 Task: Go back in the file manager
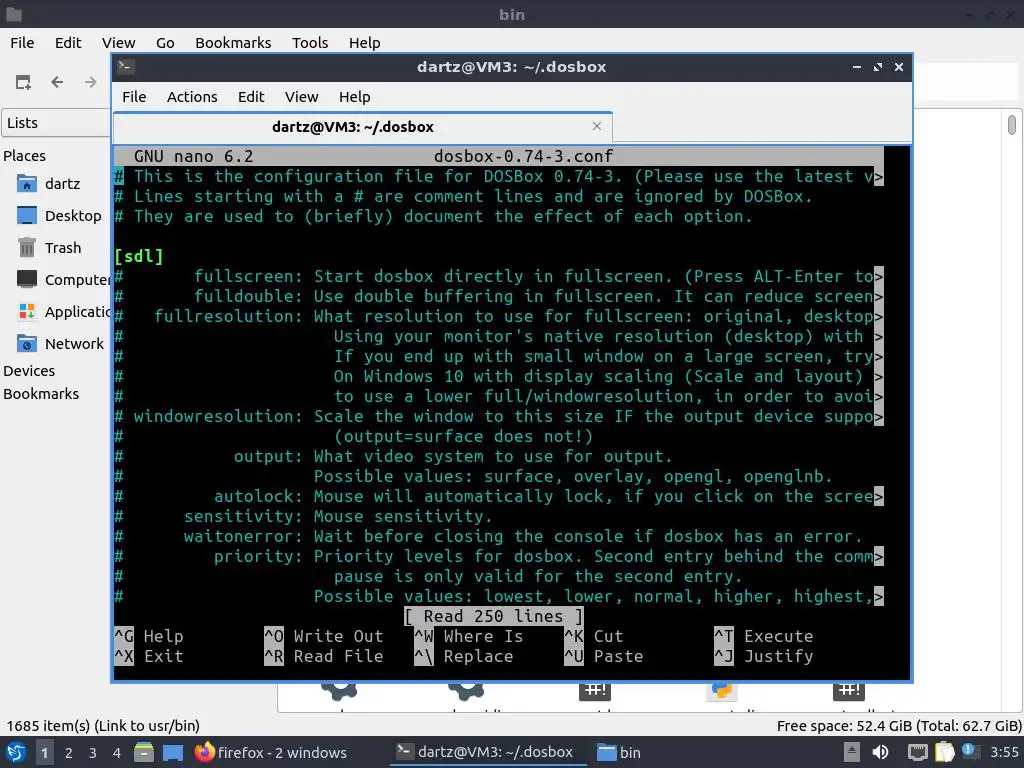pos(57,82)
